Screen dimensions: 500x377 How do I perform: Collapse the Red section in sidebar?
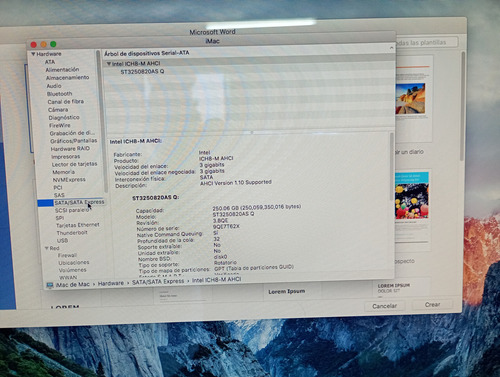coord(47,248)
